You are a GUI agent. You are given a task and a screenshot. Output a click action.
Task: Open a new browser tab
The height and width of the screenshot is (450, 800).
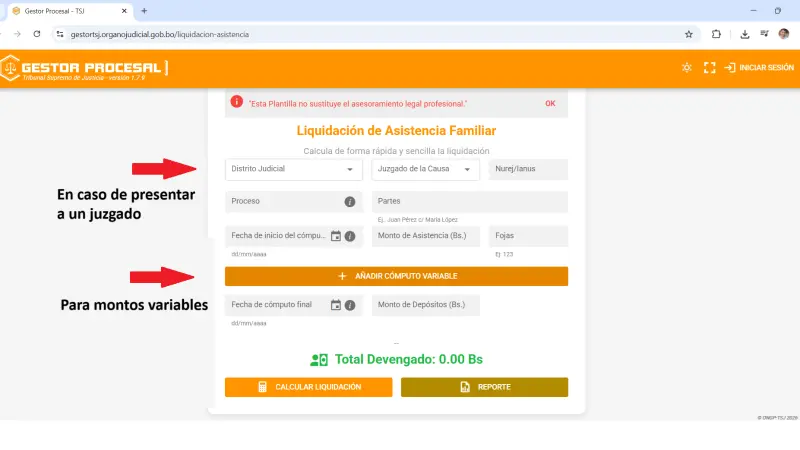click(x=144, y=10)
